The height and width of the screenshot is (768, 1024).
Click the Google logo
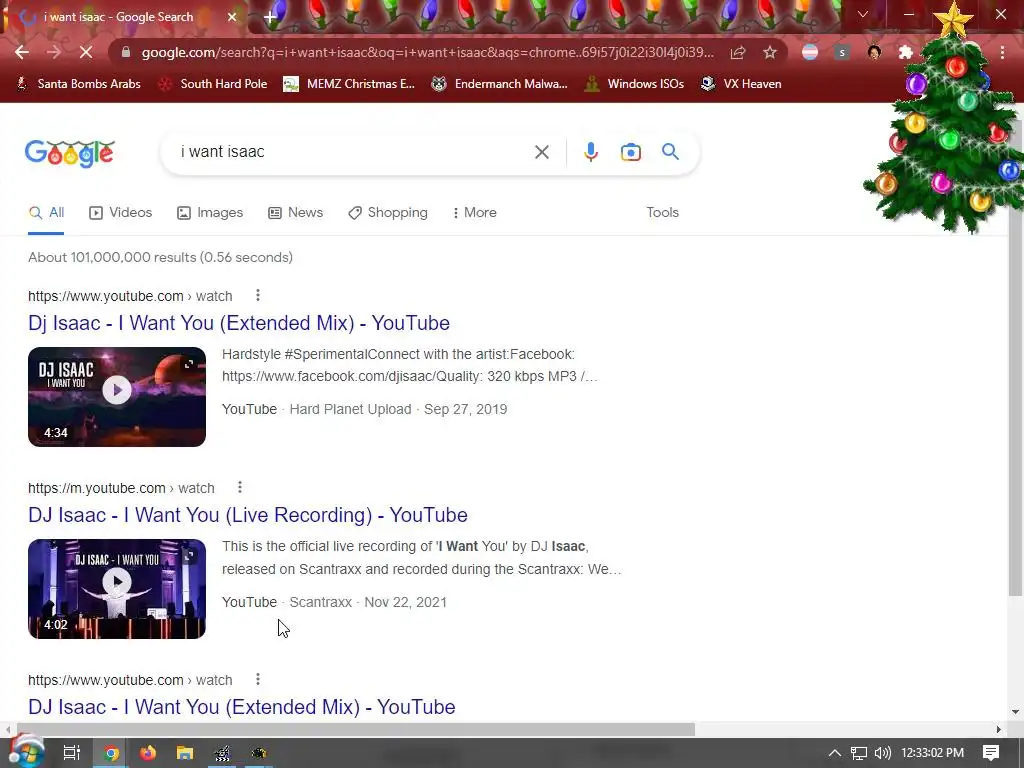[70, 153]
